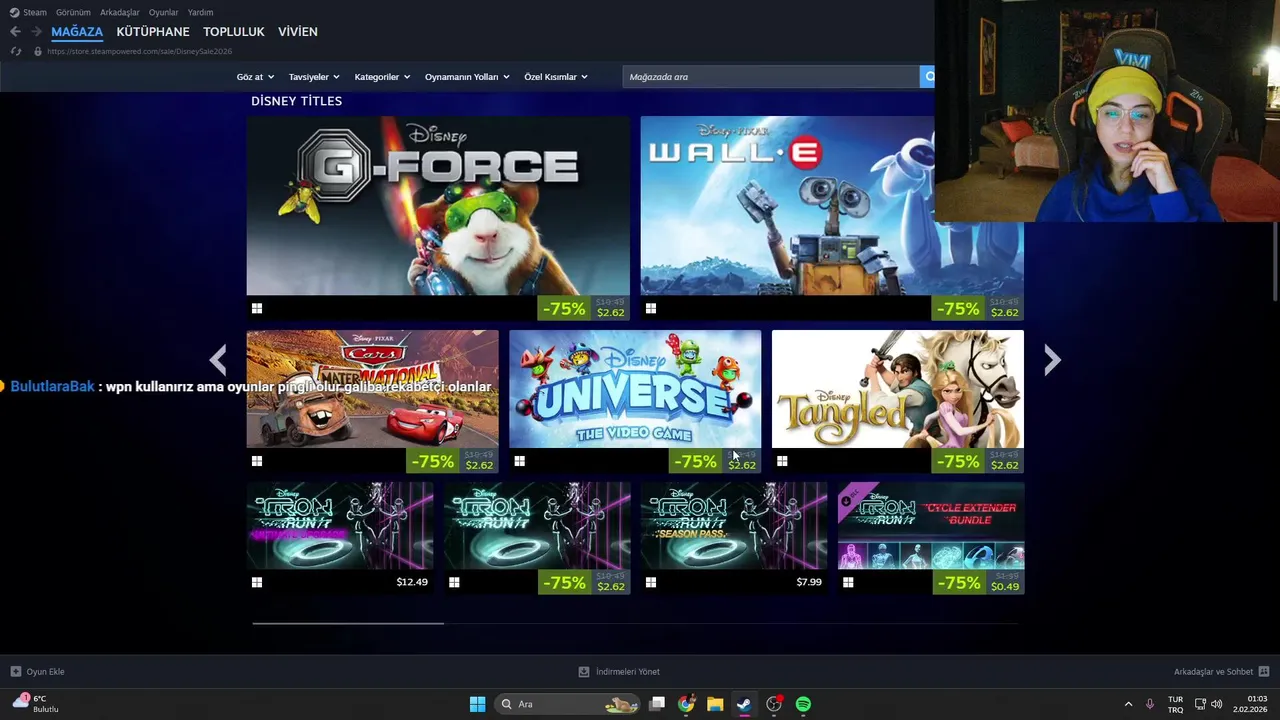Screen dimensions: 1280x720
Task: Click the volume speaker icon in tray
Action: pos(1217,704)
